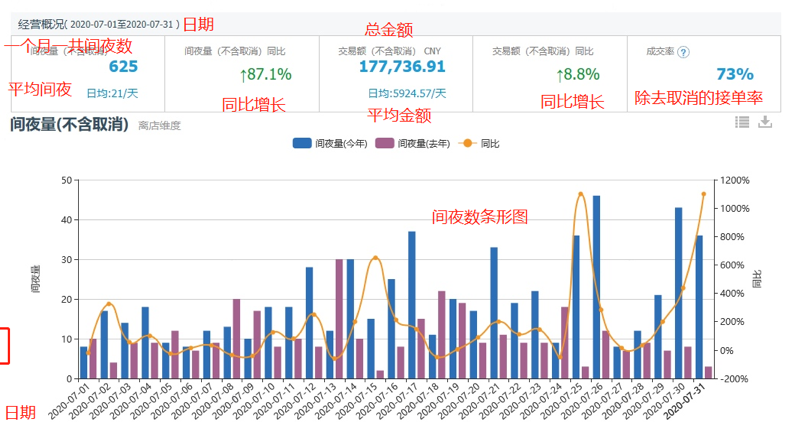The height and width of the screenshot is (442, 789).
Task: Click the blue bar for 2020-07-30
Action: pyautogui.click(x=678, y=293)
